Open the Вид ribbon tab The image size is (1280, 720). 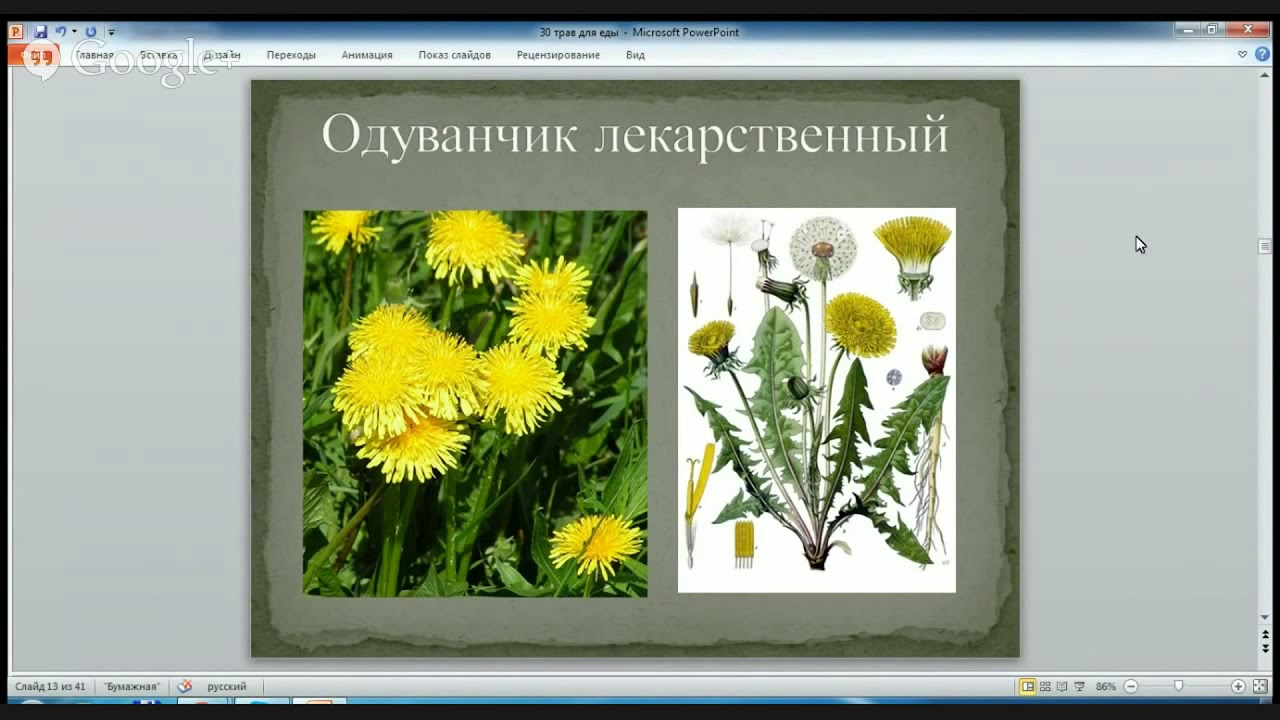(635, 55)
